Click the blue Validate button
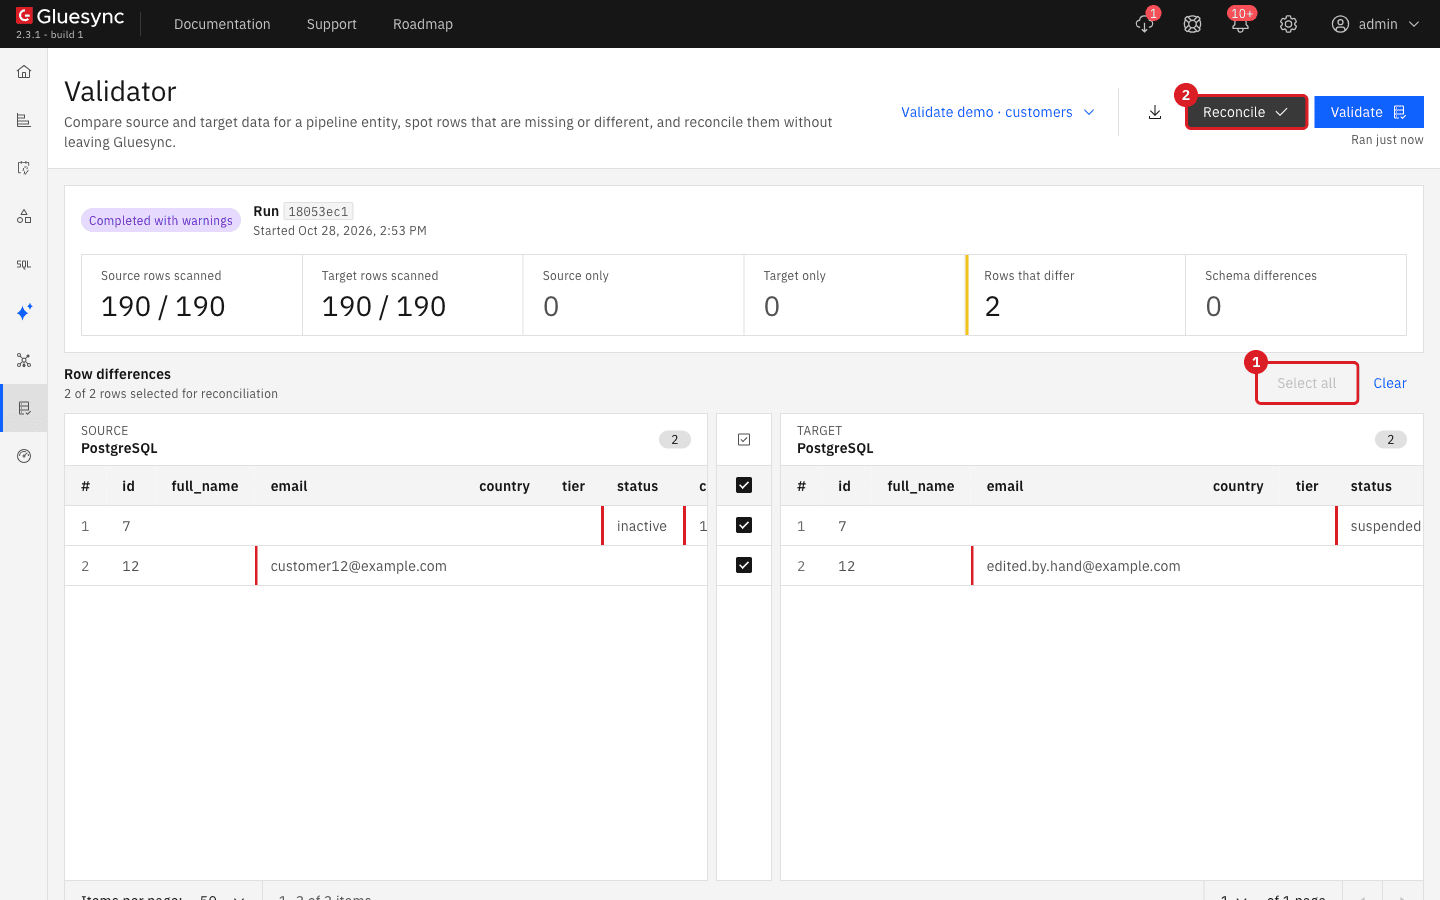The width and height of the screenshot is (1440, 900). (1369, 112)
